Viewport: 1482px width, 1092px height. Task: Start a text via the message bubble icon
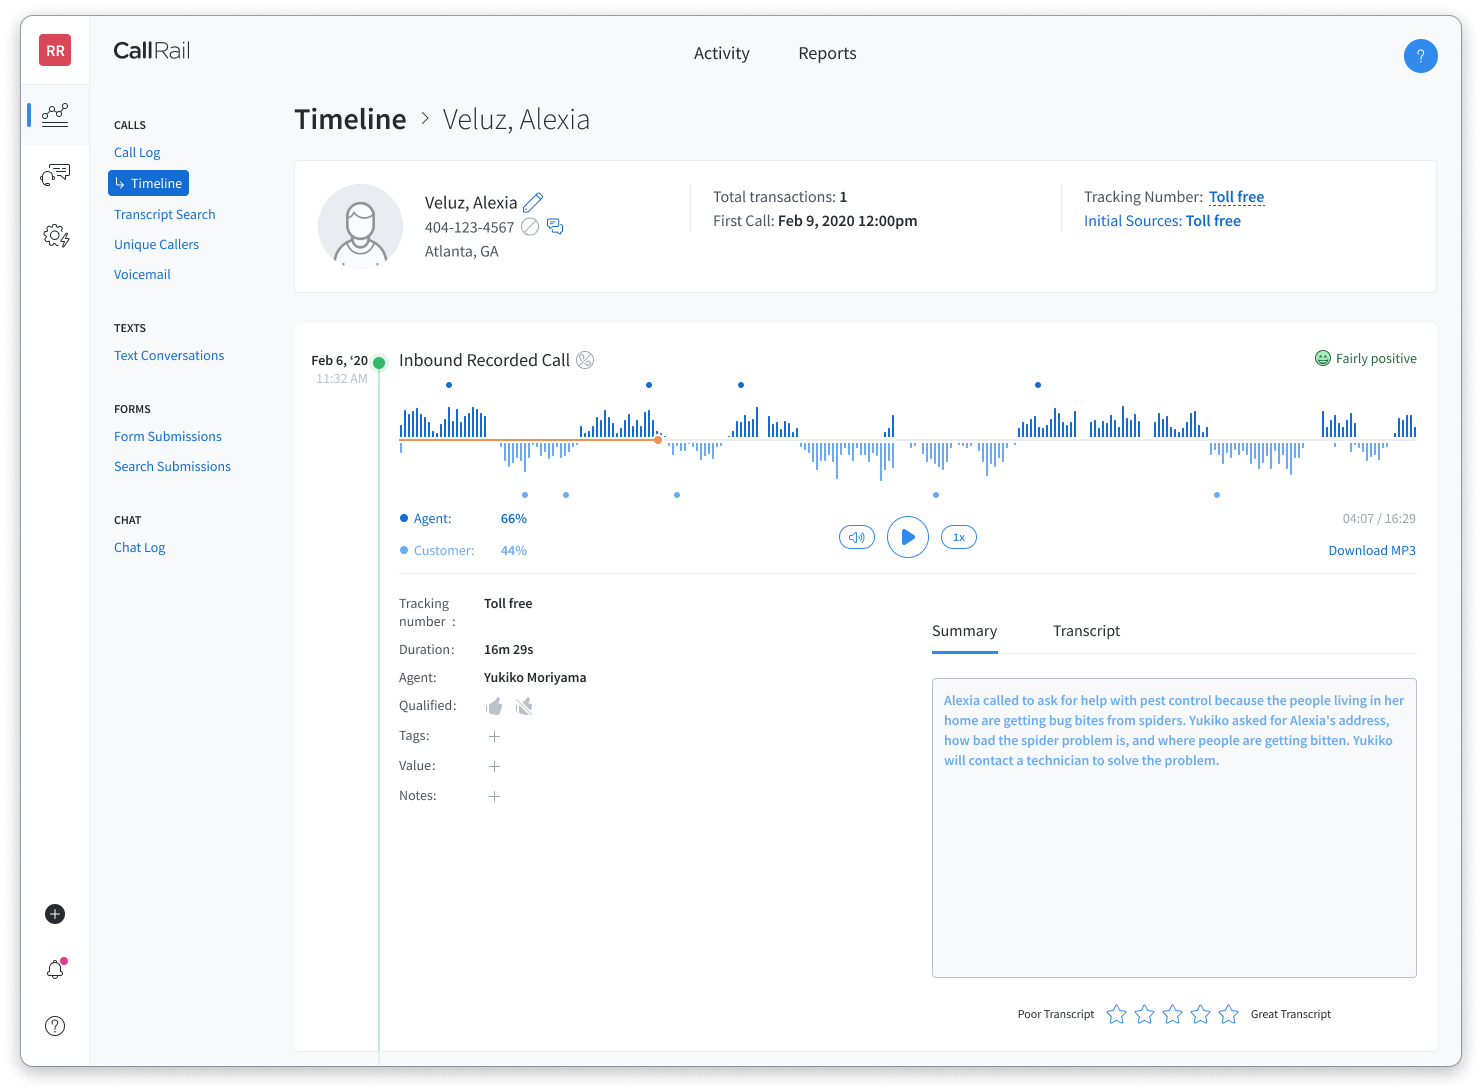point(555,227)
